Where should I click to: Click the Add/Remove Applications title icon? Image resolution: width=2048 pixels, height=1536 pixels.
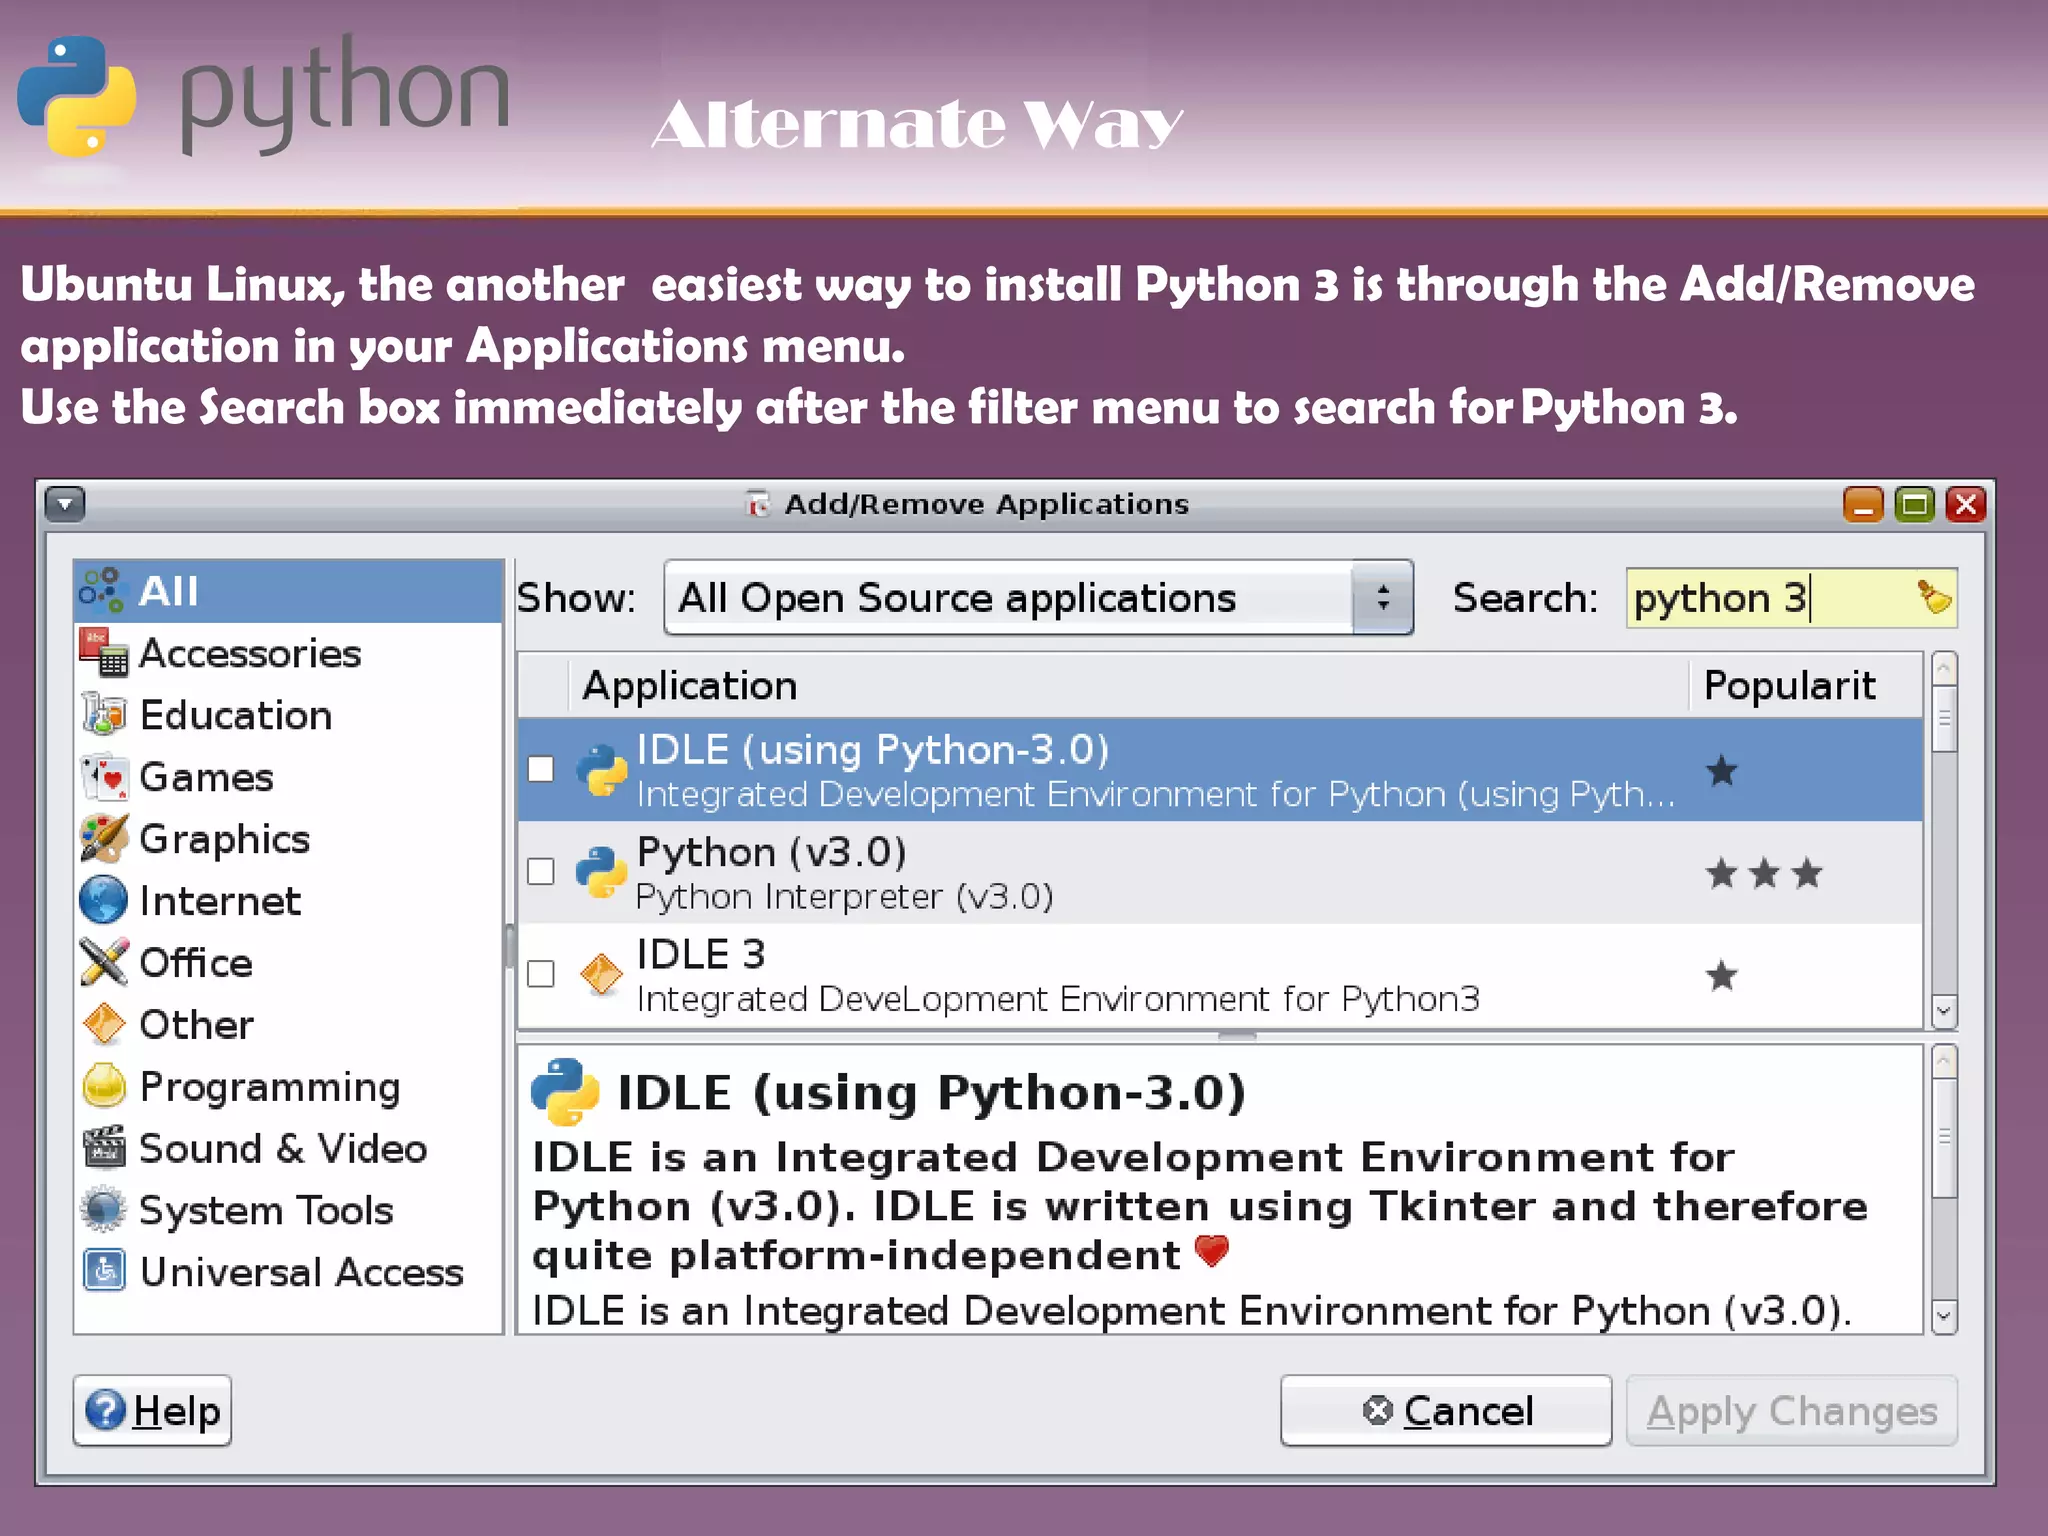point(758,504)
